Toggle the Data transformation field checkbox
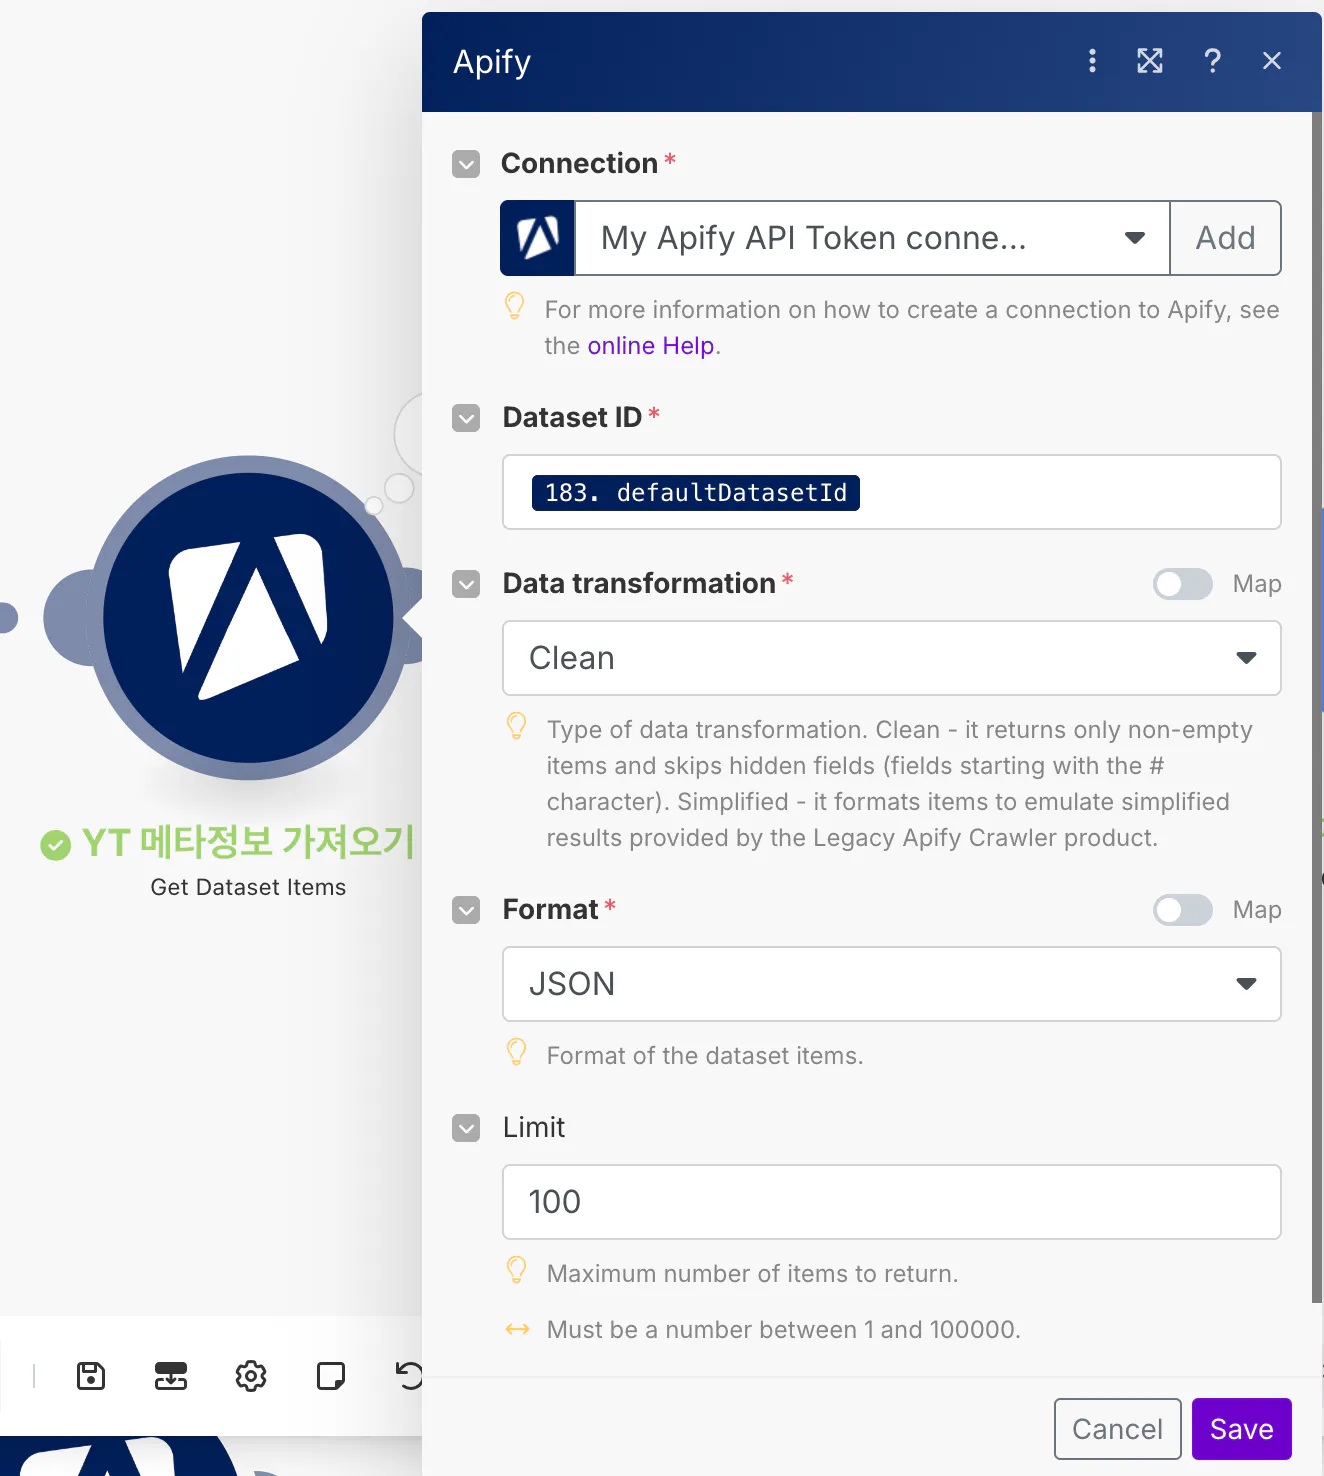Viewport: 1324px width, 1476px height. pyautogui.click(x=466, y=584)
